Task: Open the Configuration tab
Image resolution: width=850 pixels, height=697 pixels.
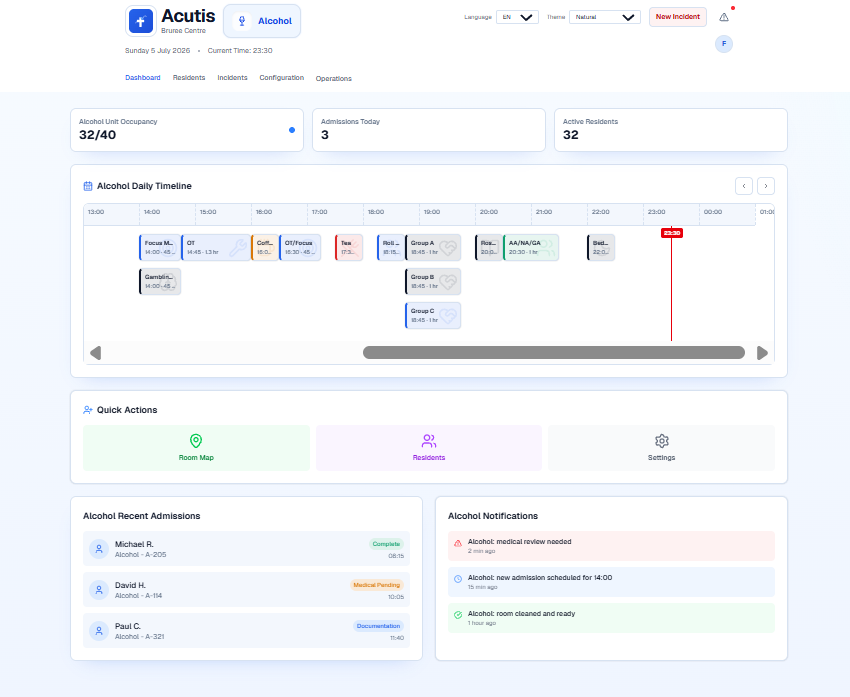Action: [281, 78]
